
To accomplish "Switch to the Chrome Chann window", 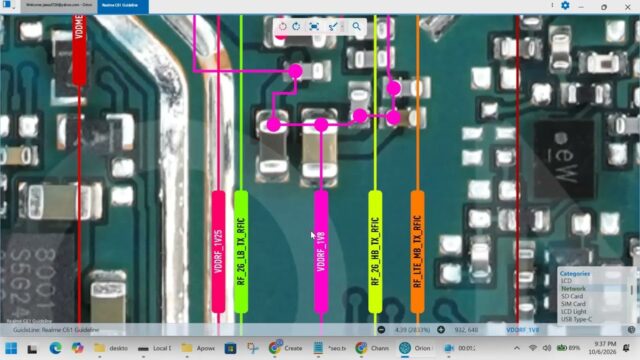I will tap(372, 348).
